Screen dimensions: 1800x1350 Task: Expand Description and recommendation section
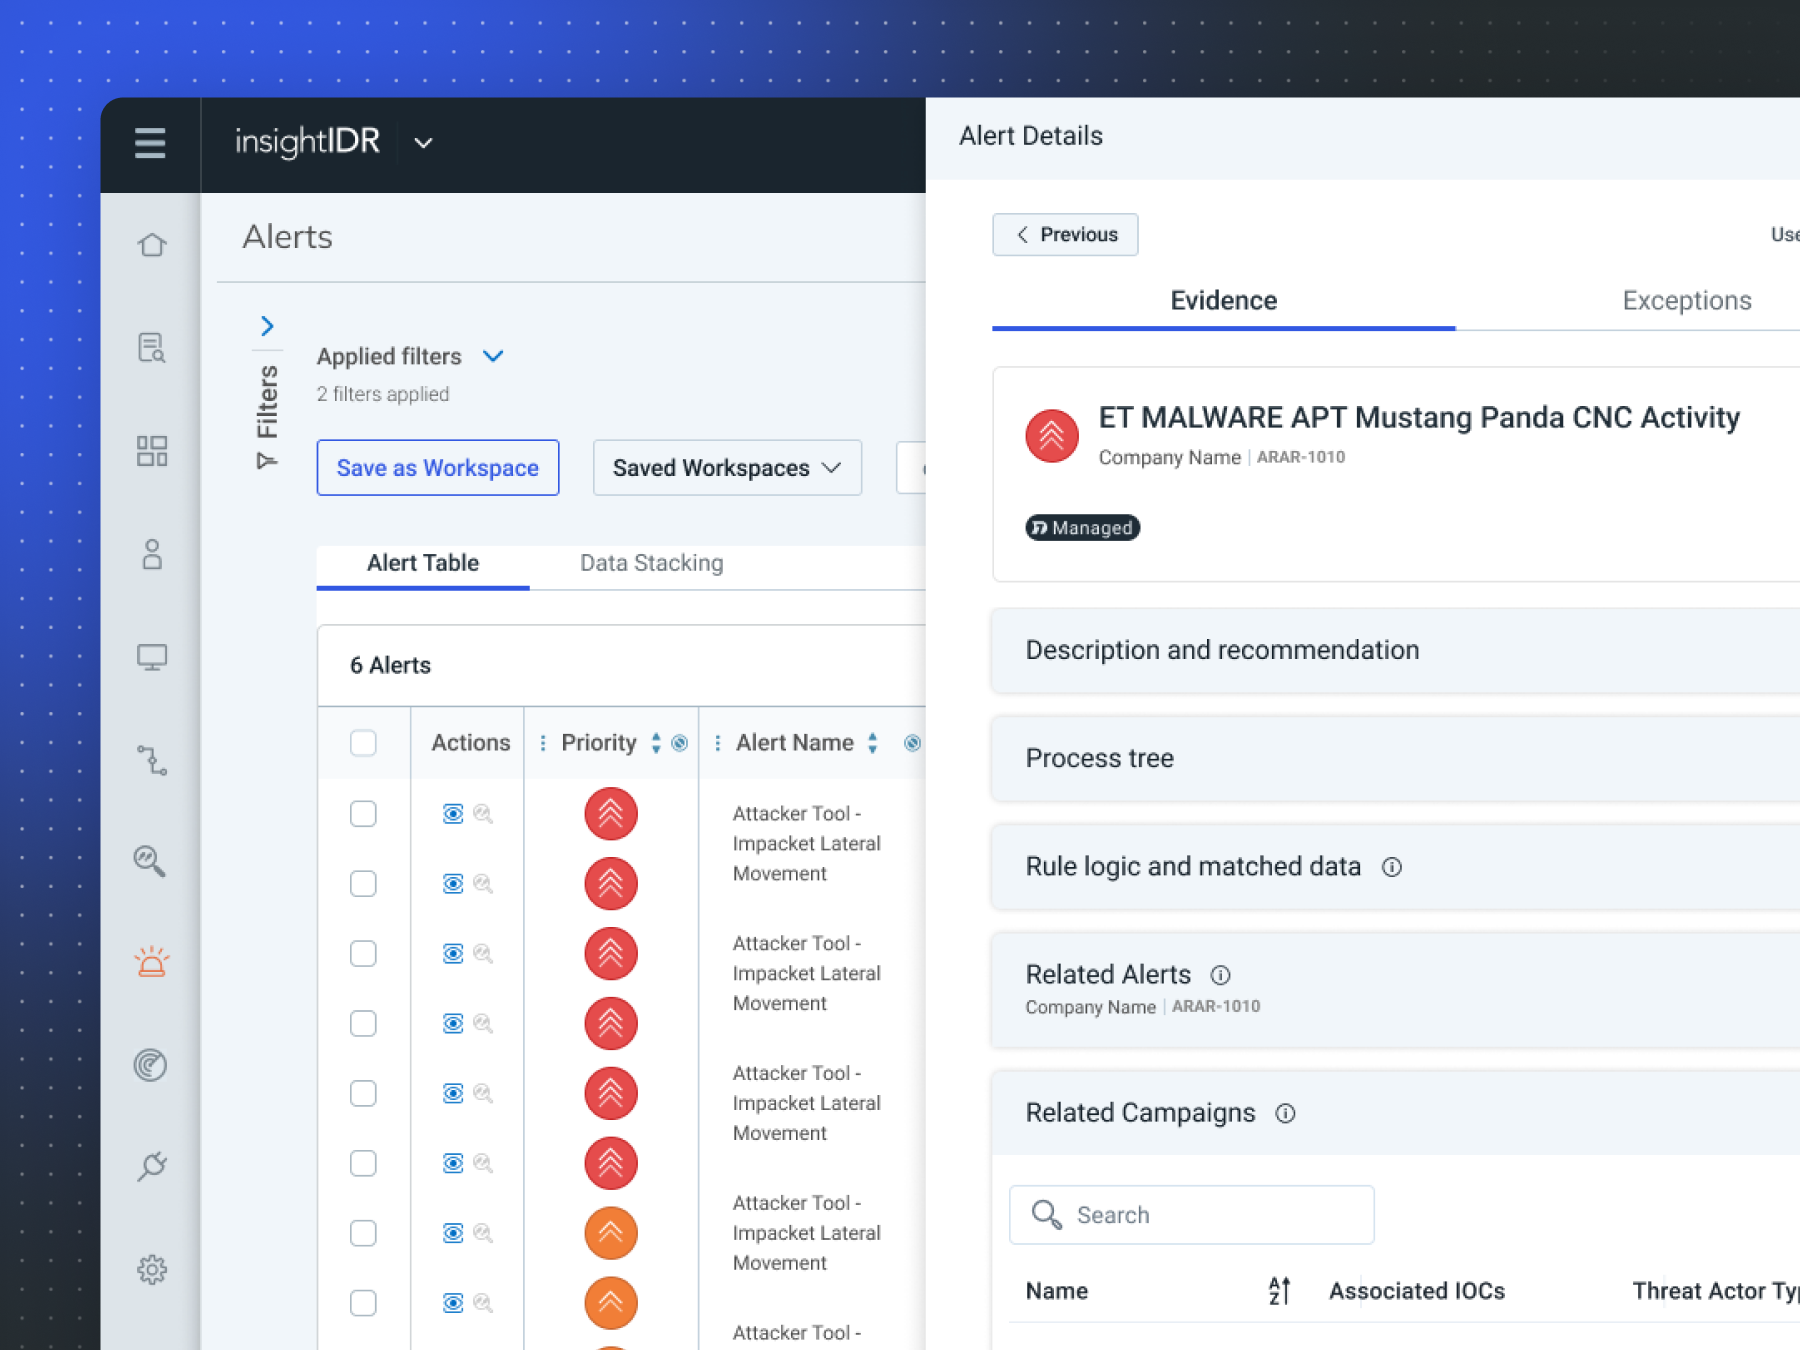click(x=1395, y=651)
